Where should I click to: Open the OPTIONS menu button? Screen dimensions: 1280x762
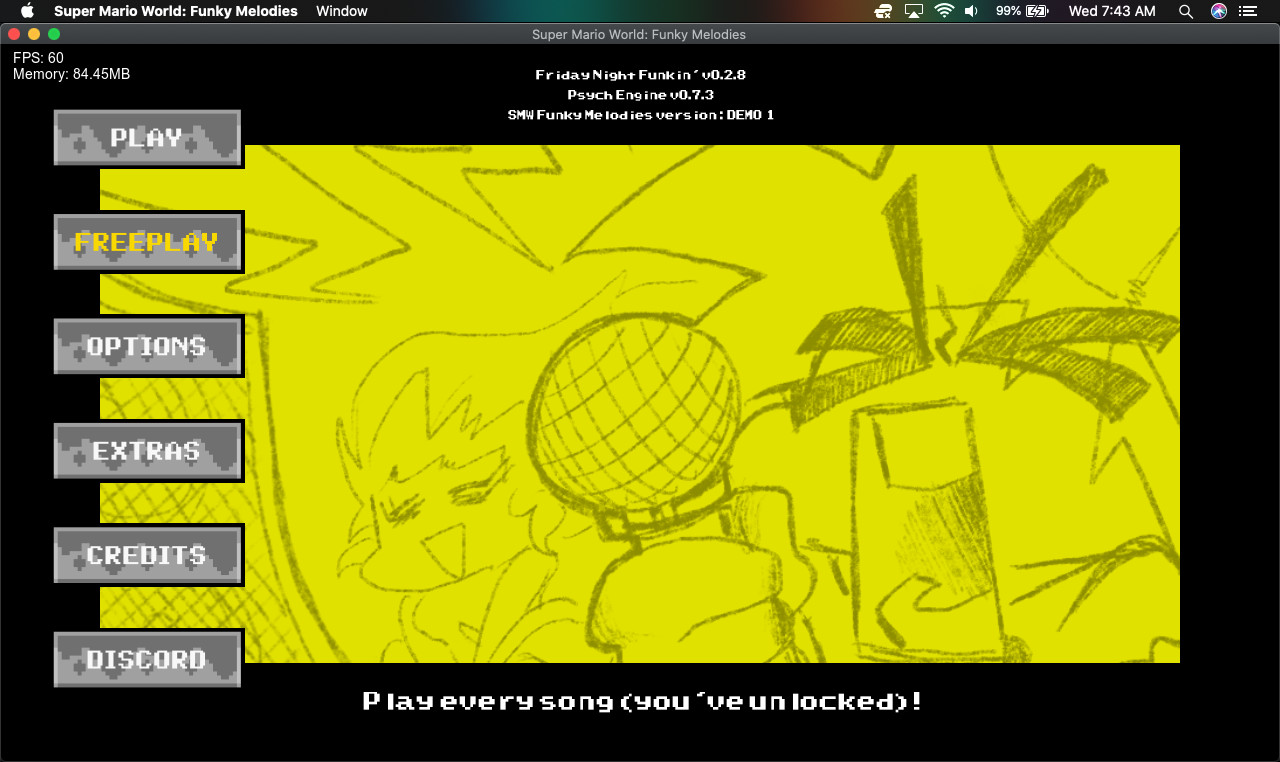pyautogui.click(x=147, y=346)
